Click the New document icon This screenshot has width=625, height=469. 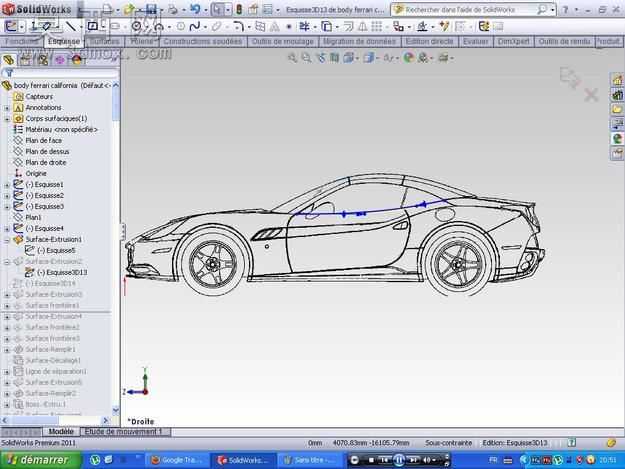pos(107,9)
